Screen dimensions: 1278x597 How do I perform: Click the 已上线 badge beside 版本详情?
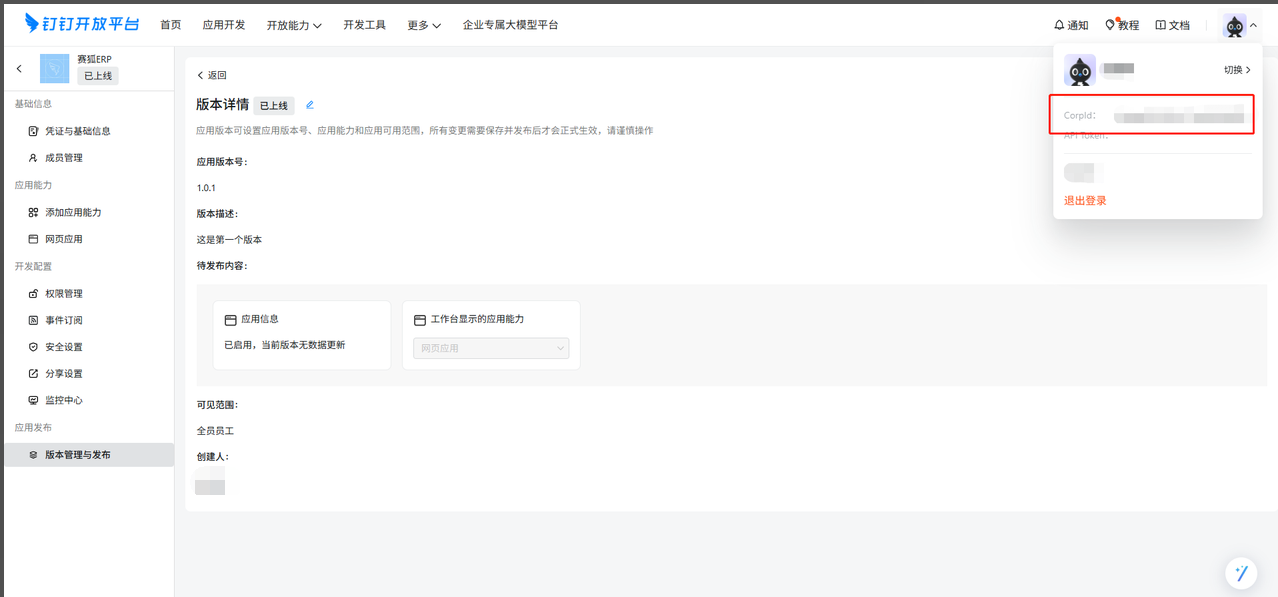274,105
